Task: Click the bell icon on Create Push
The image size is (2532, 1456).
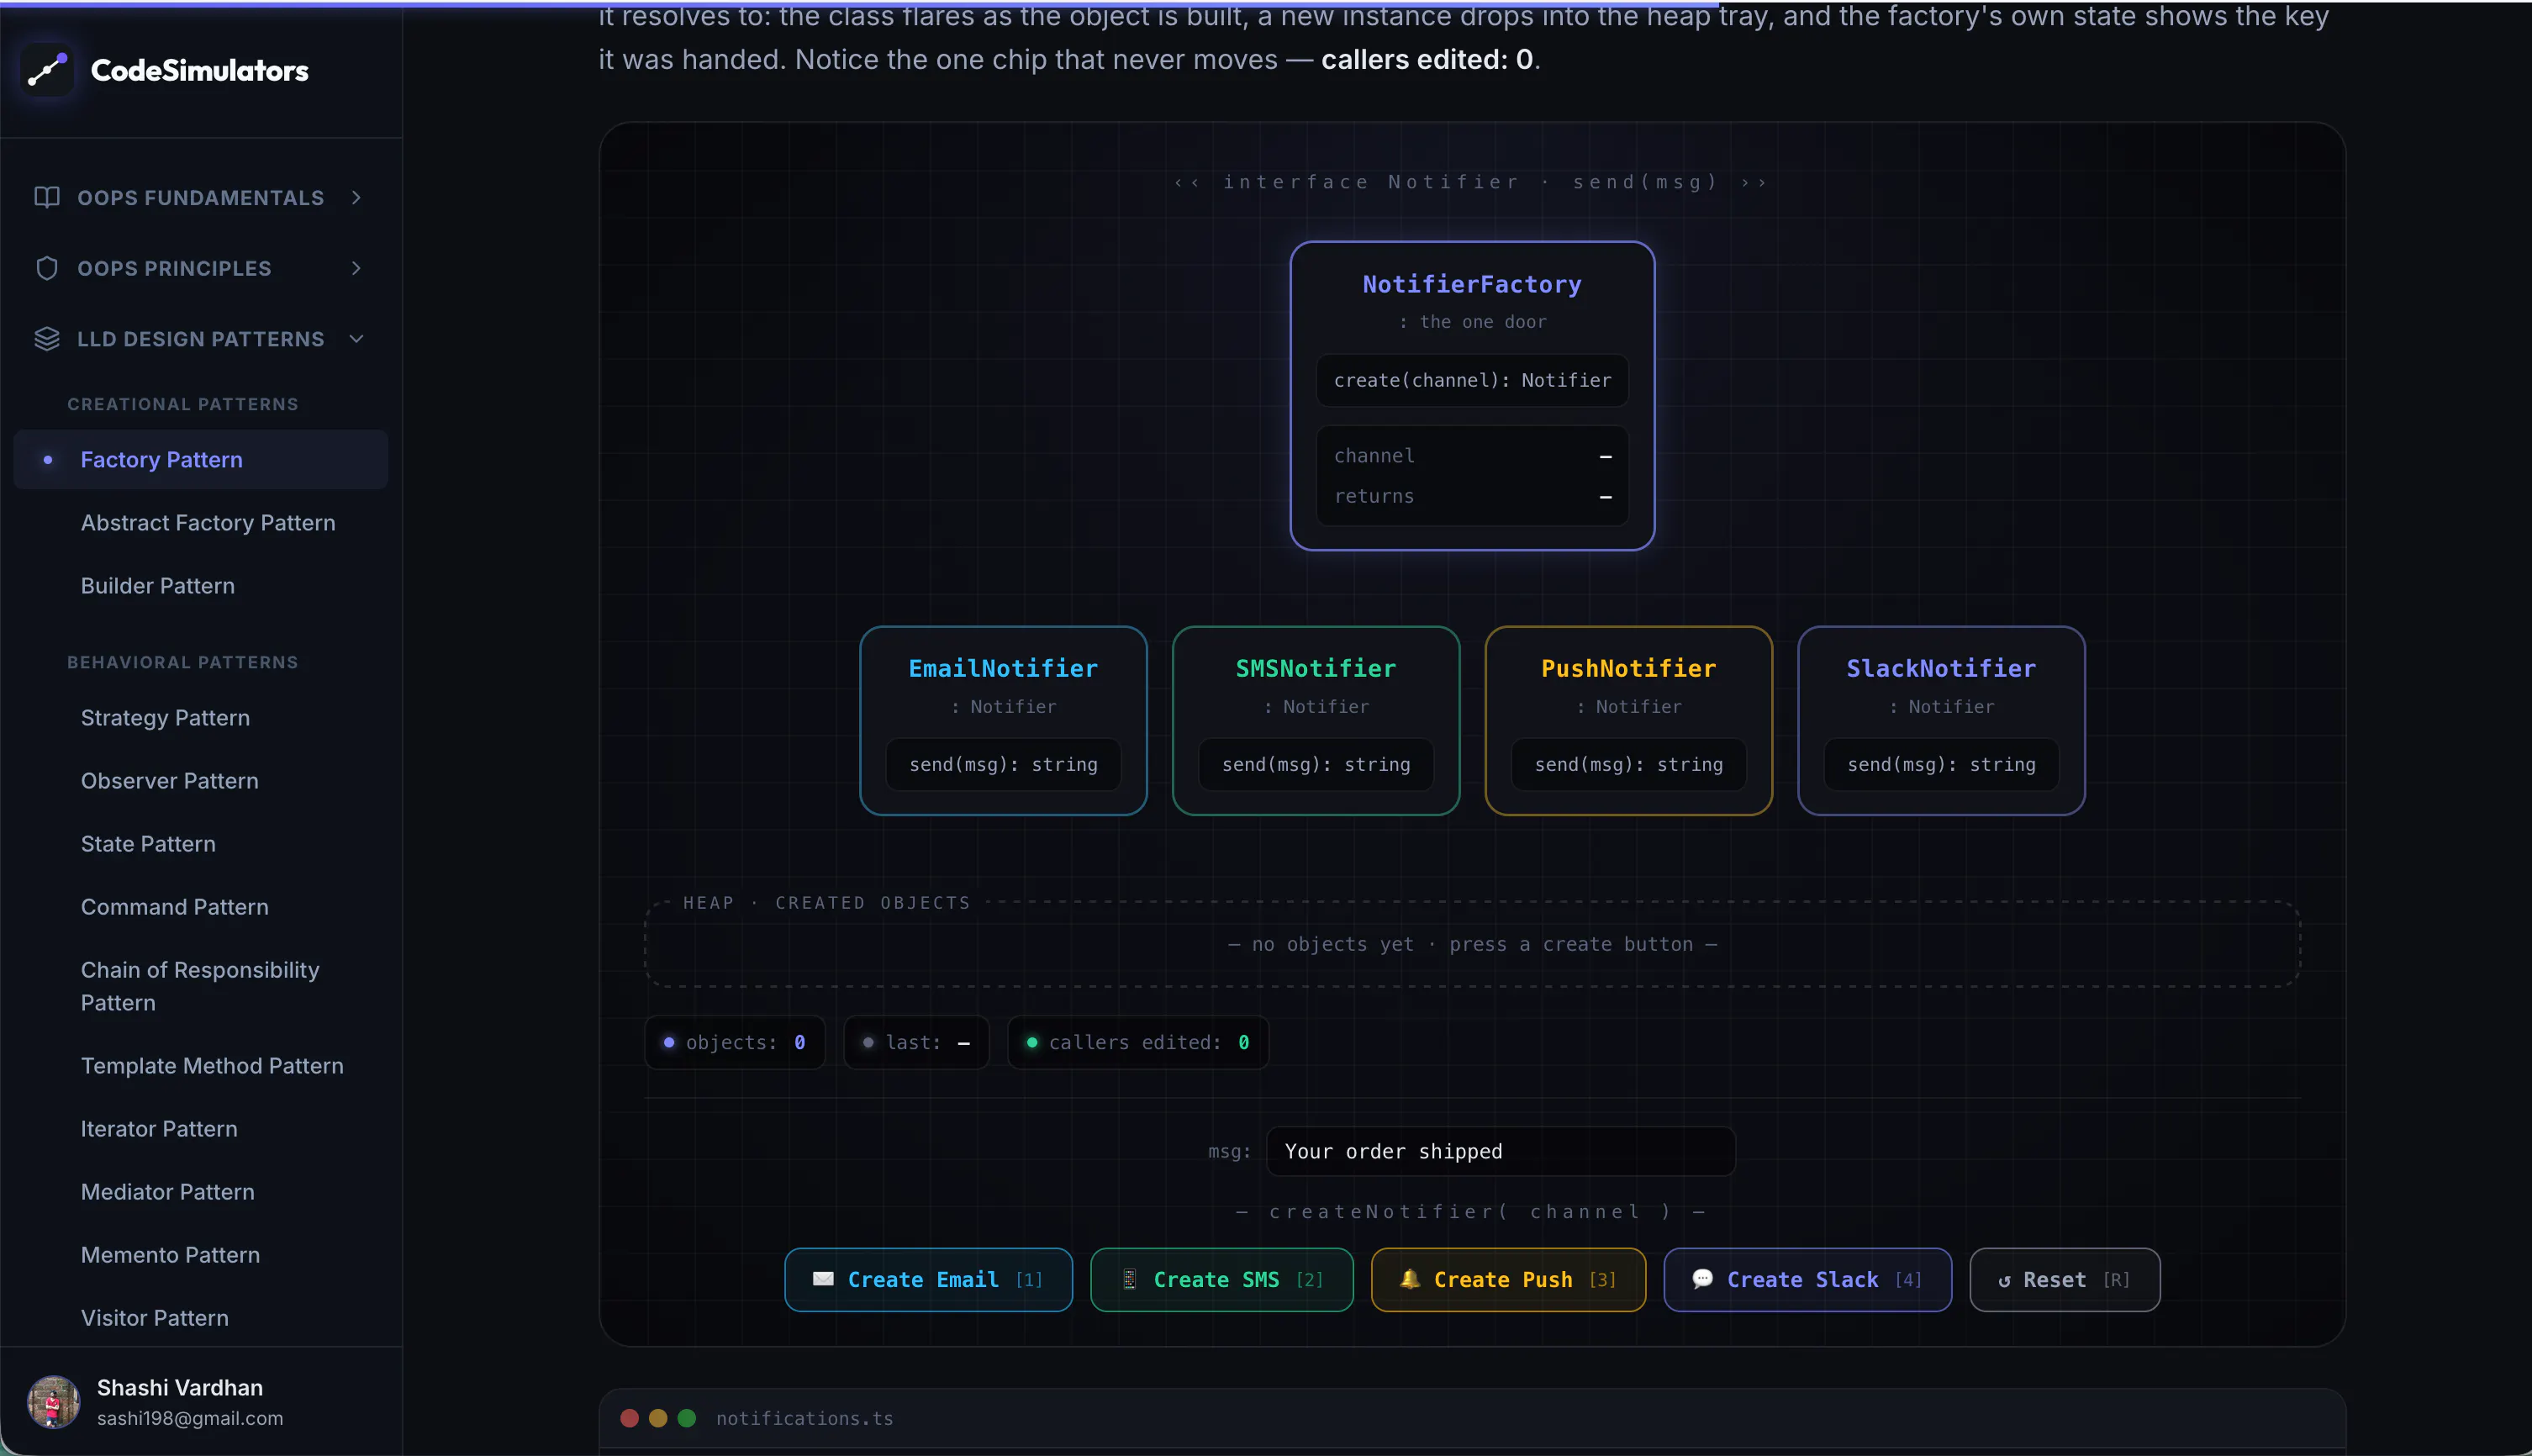Action: pyautogui.click(x=1409, y=1279)
